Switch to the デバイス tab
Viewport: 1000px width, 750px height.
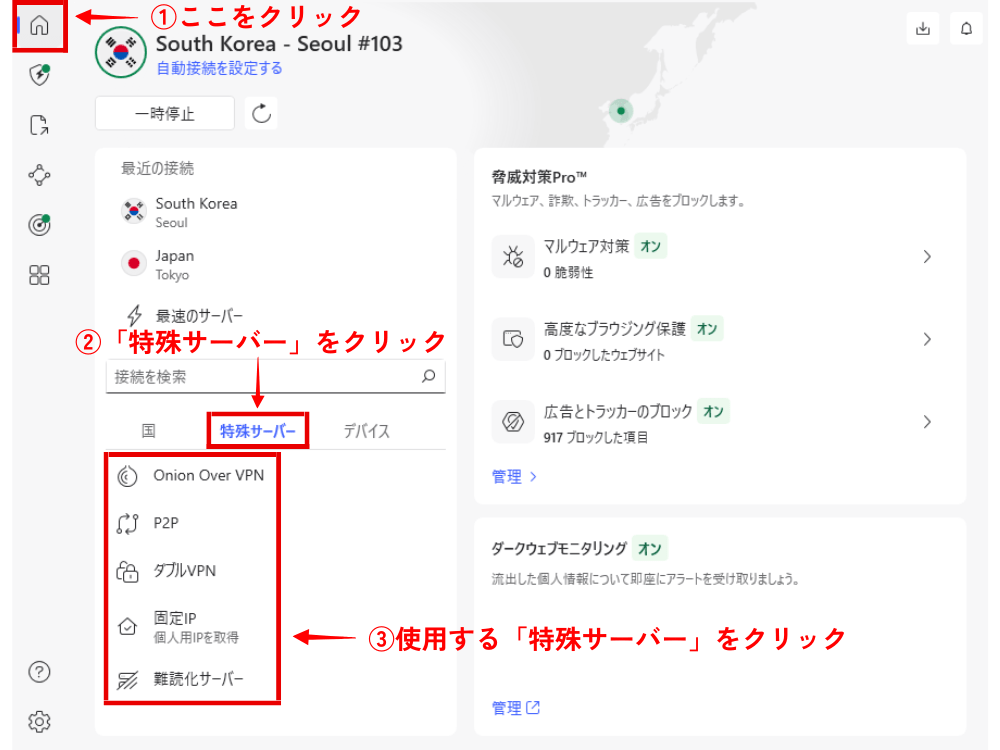point(366,431)
